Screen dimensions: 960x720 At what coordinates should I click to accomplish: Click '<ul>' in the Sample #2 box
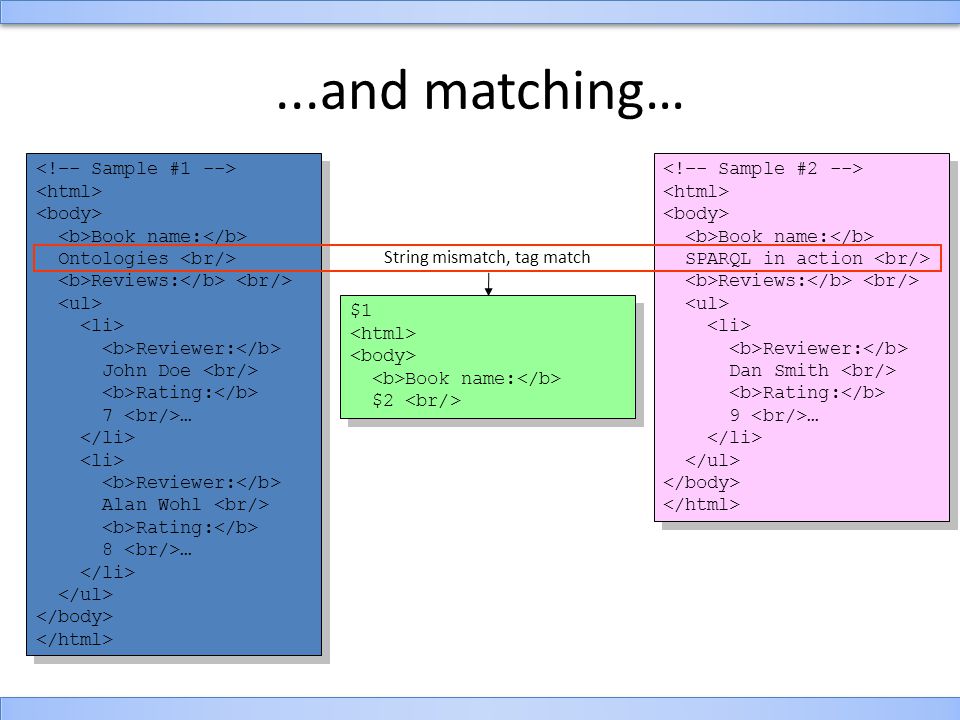point(707,303)
